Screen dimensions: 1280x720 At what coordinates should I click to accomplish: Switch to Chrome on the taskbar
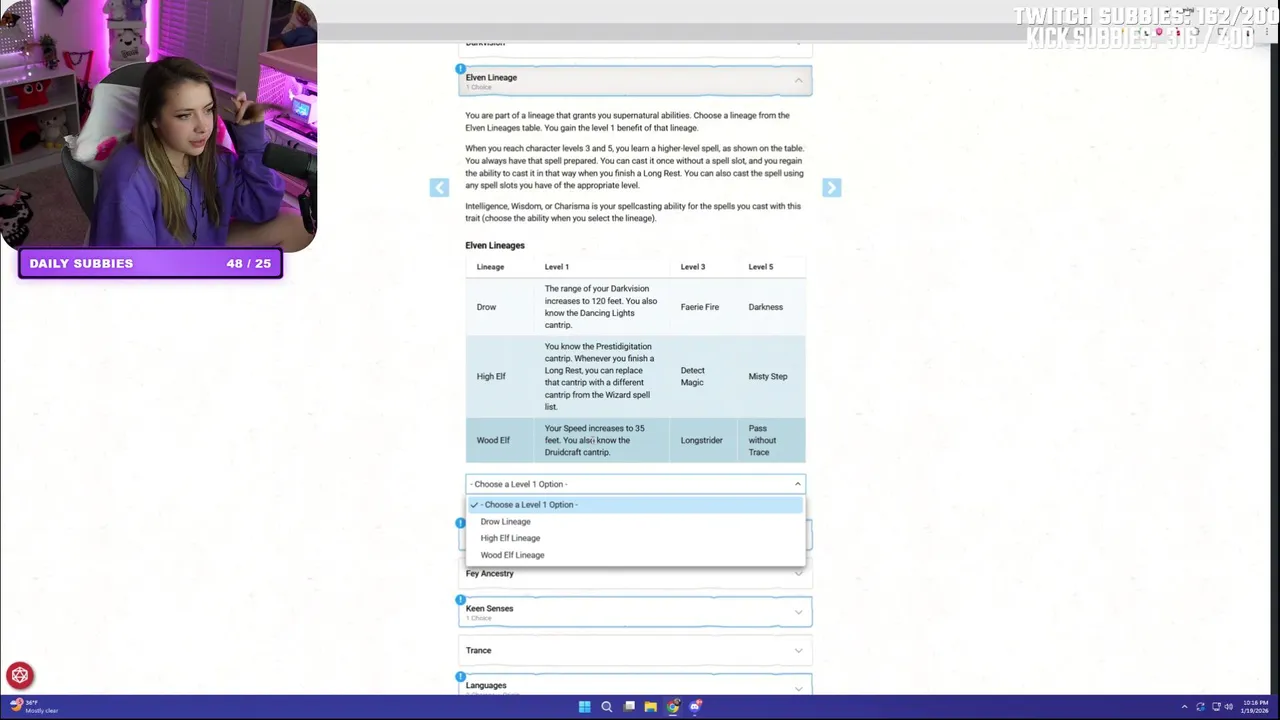(x=673, y=707)
